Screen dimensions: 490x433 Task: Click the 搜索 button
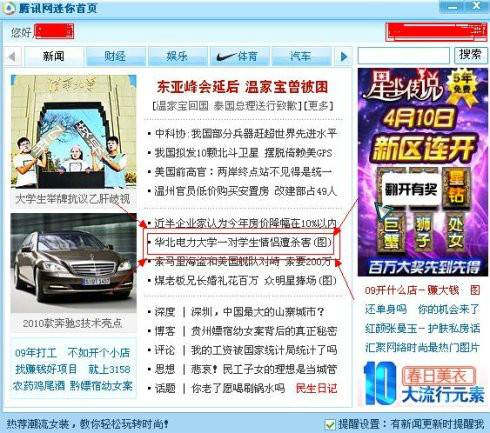471,55
